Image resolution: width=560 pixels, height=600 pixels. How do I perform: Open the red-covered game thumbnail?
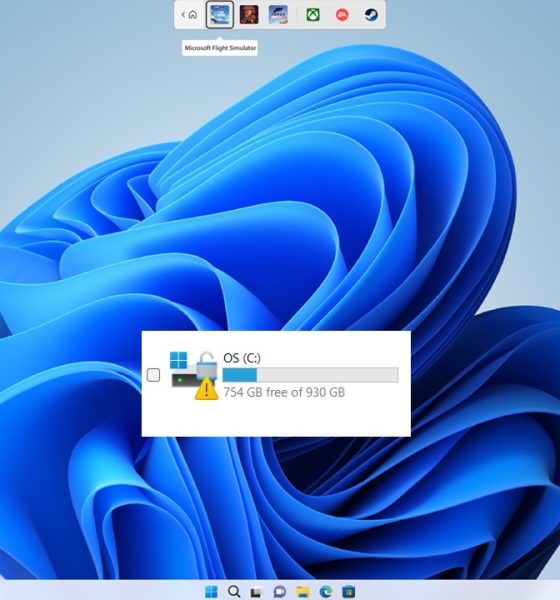coord(249,15)
